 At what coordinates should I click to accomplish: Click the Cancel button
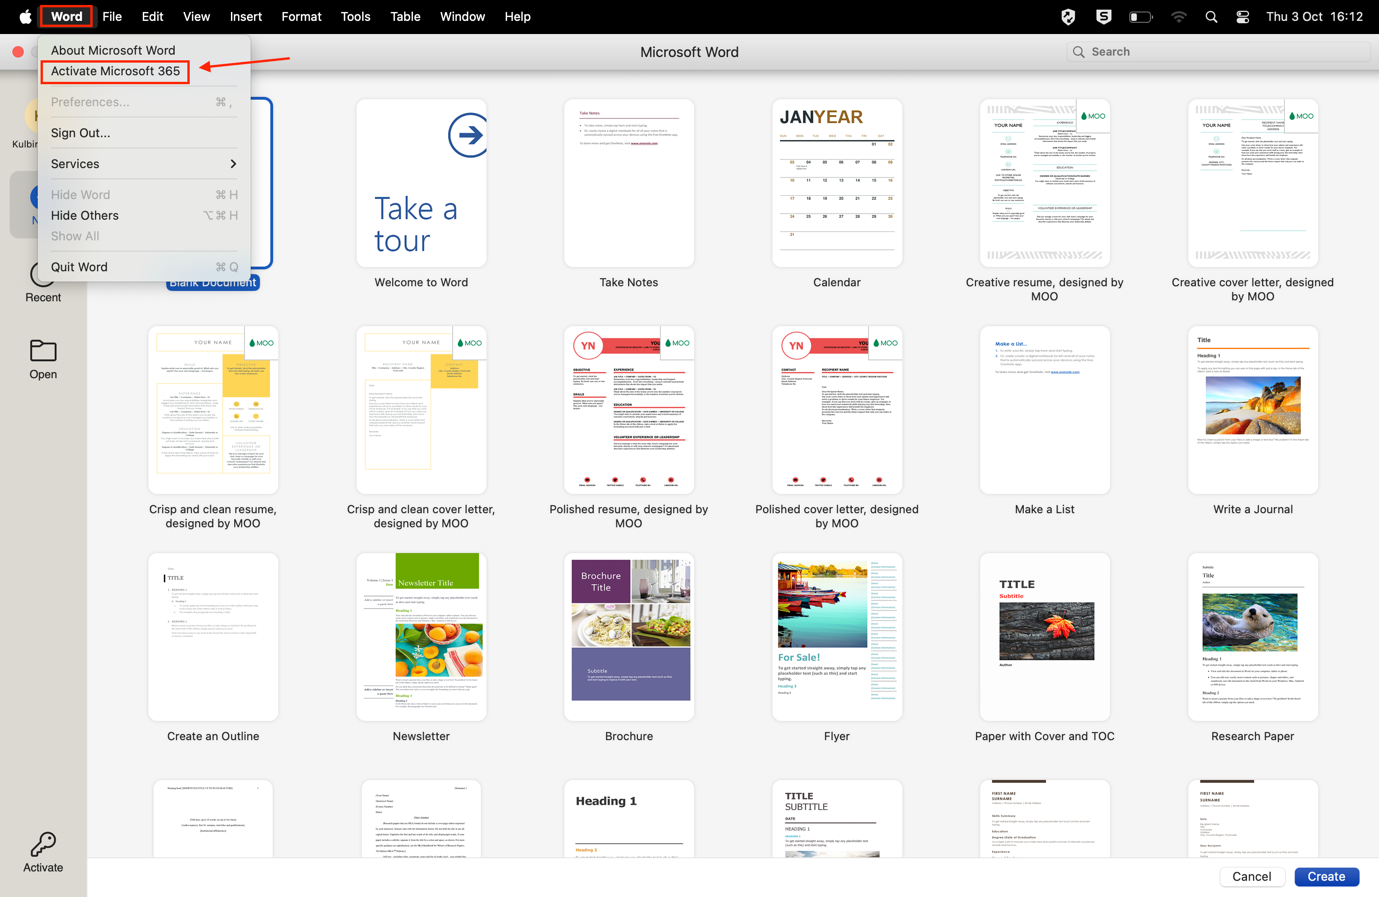coord(1251,877)
